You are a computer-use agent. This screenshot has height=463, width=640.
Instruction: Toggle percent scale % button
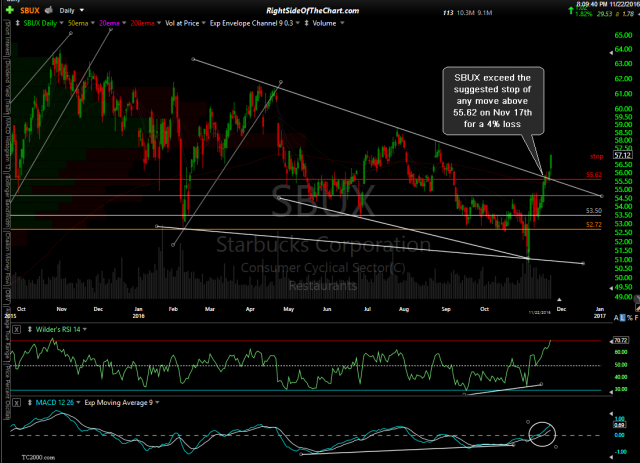(x=630, y=318)
